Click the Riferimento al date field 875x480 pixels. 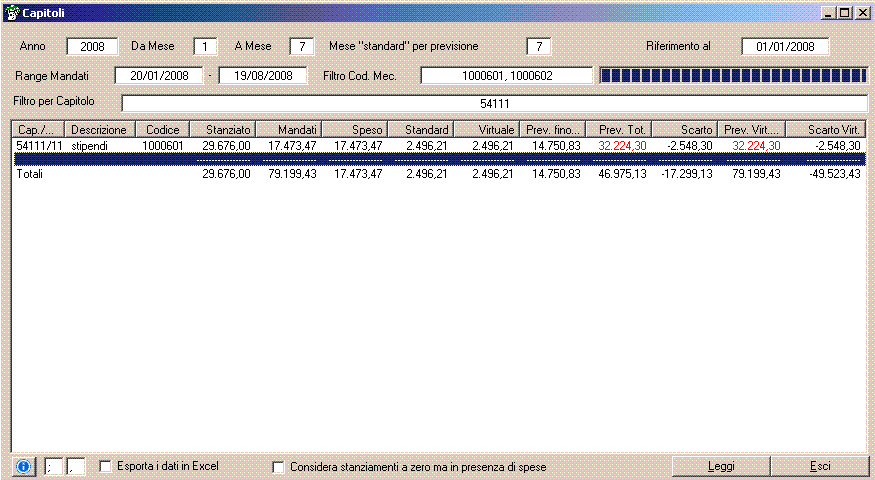pyautogui.click(x=785, y=46)
